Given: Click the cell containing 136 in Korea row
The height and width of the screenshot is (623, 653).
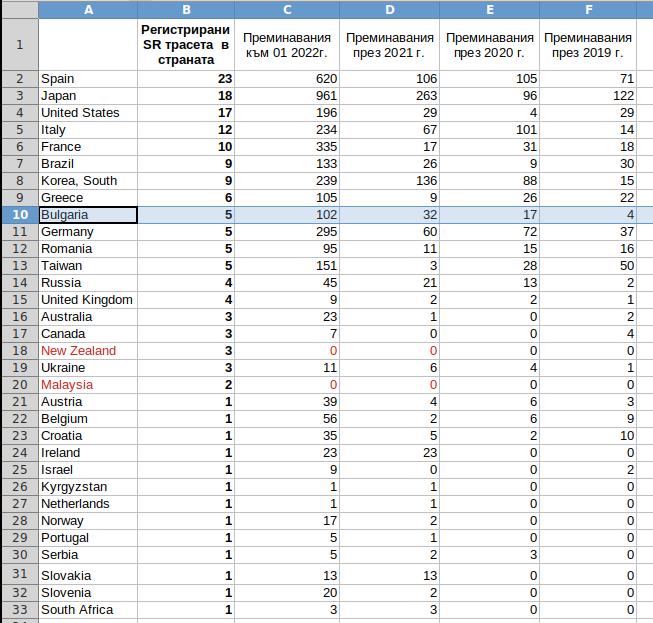Looking at the screenshot, I should point(389,181).
